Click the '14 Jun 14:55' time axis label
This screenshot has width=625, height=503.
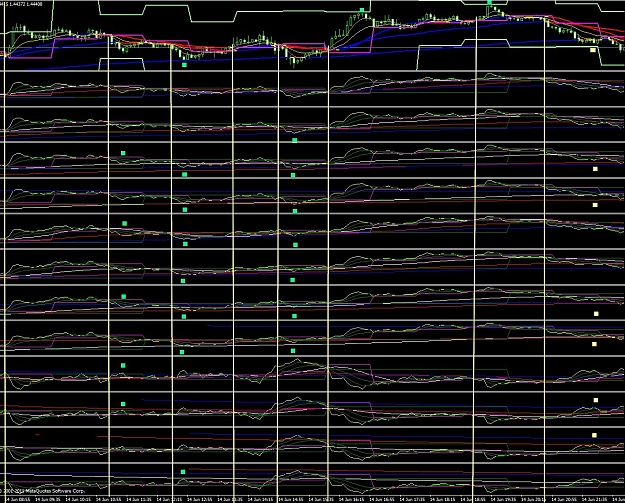pyautogui.click(x=291, y=499)
